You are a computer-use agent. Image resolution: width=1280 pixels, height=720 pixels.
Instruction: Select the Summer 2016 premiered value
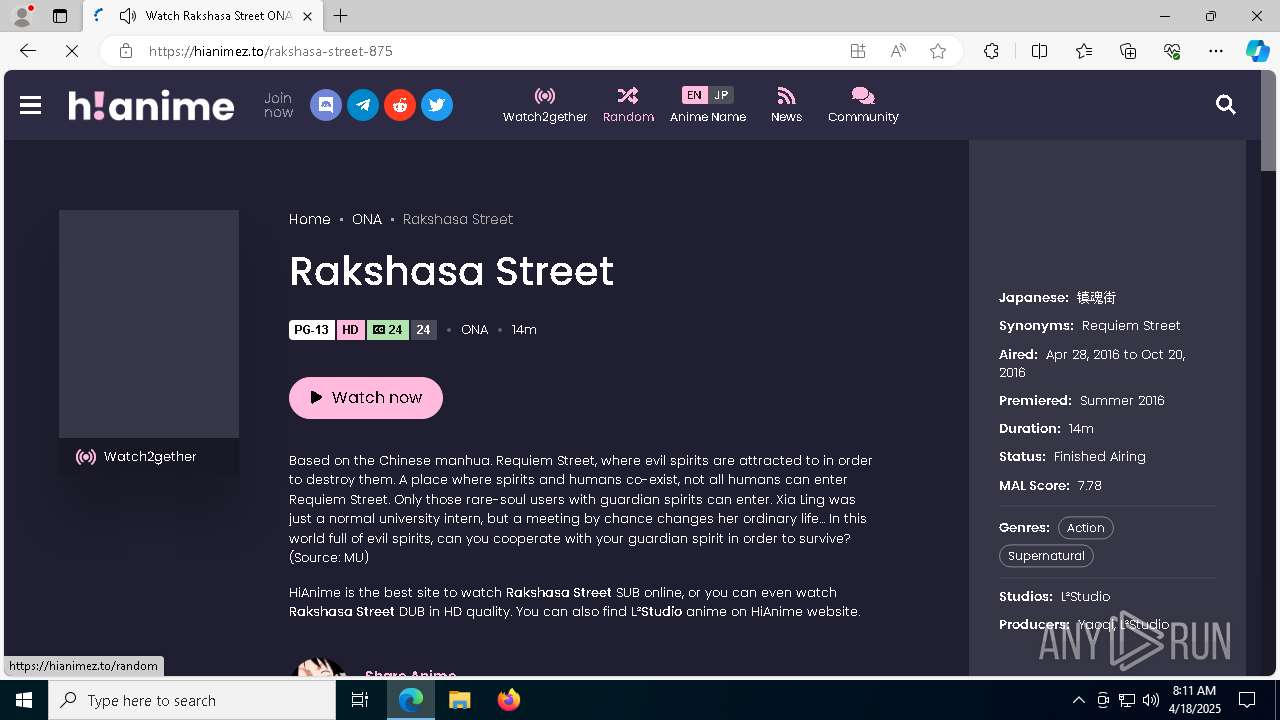[1122, 401]
